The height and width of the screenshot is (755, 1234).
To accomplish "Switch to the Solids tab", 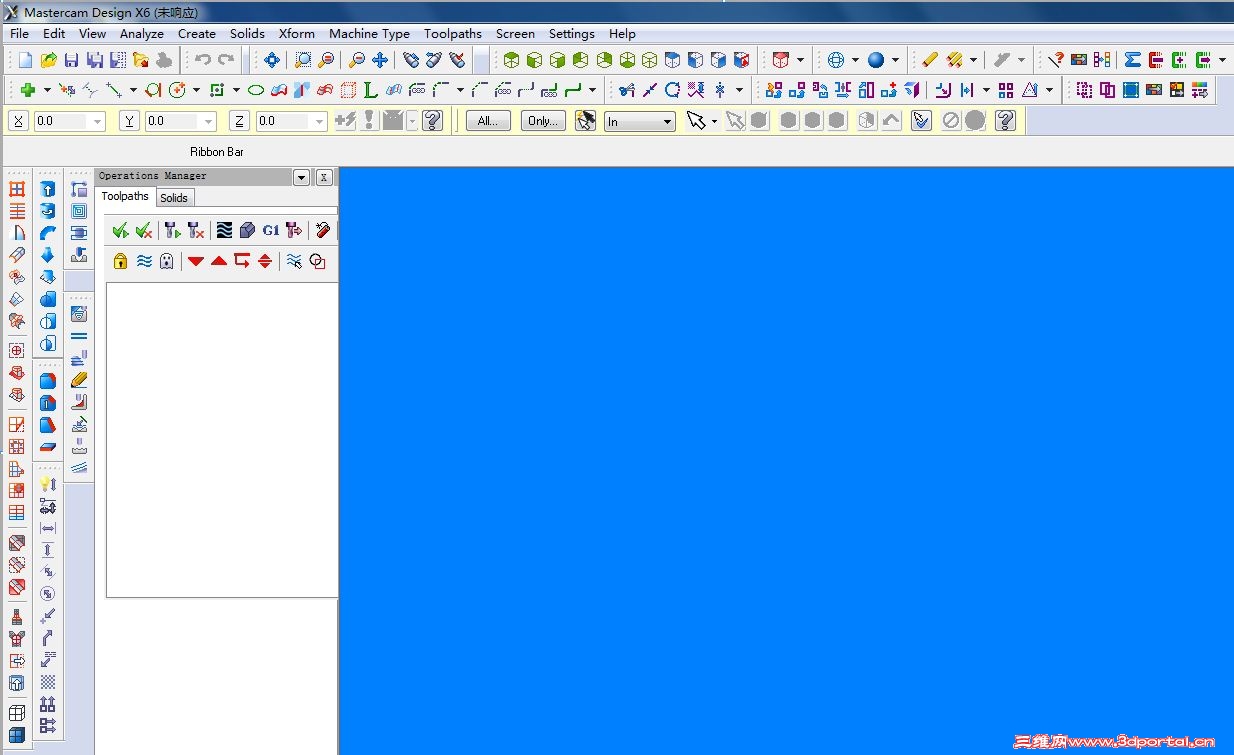I will click(x=174, y=198).
